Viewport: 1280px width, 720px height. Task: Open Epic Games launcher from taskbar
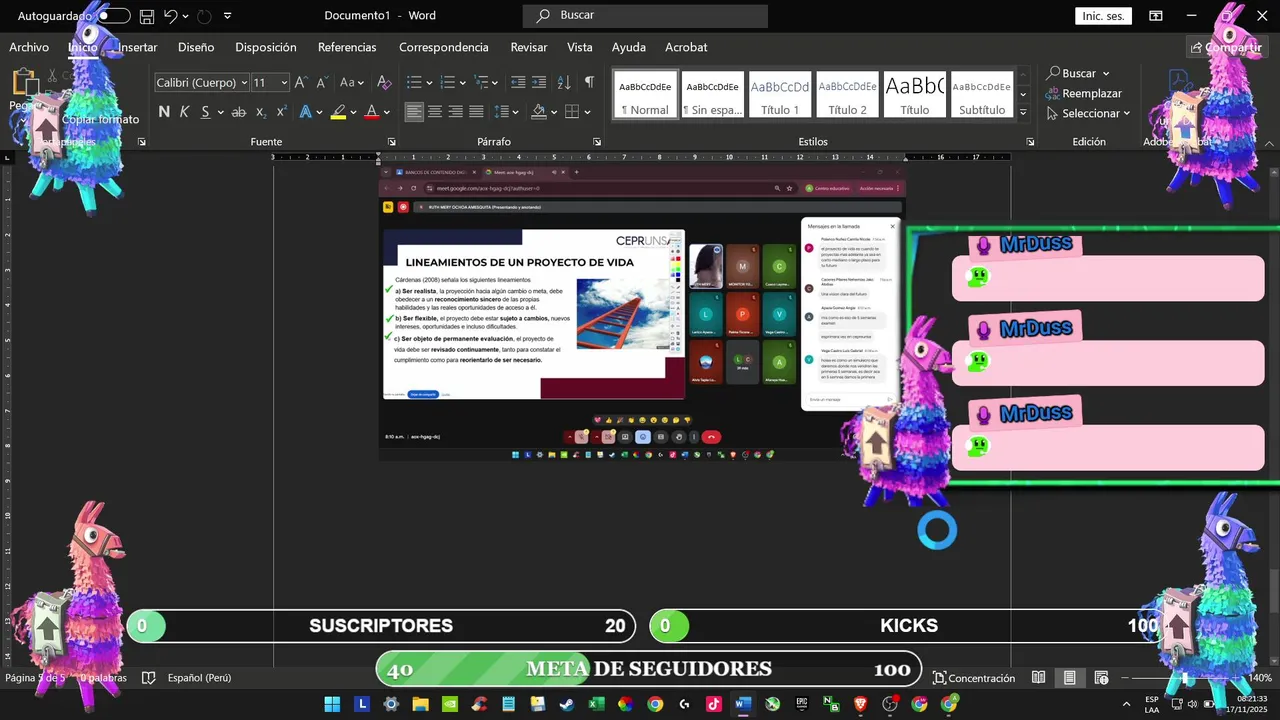pyautogui.click(x=802, y=704)
